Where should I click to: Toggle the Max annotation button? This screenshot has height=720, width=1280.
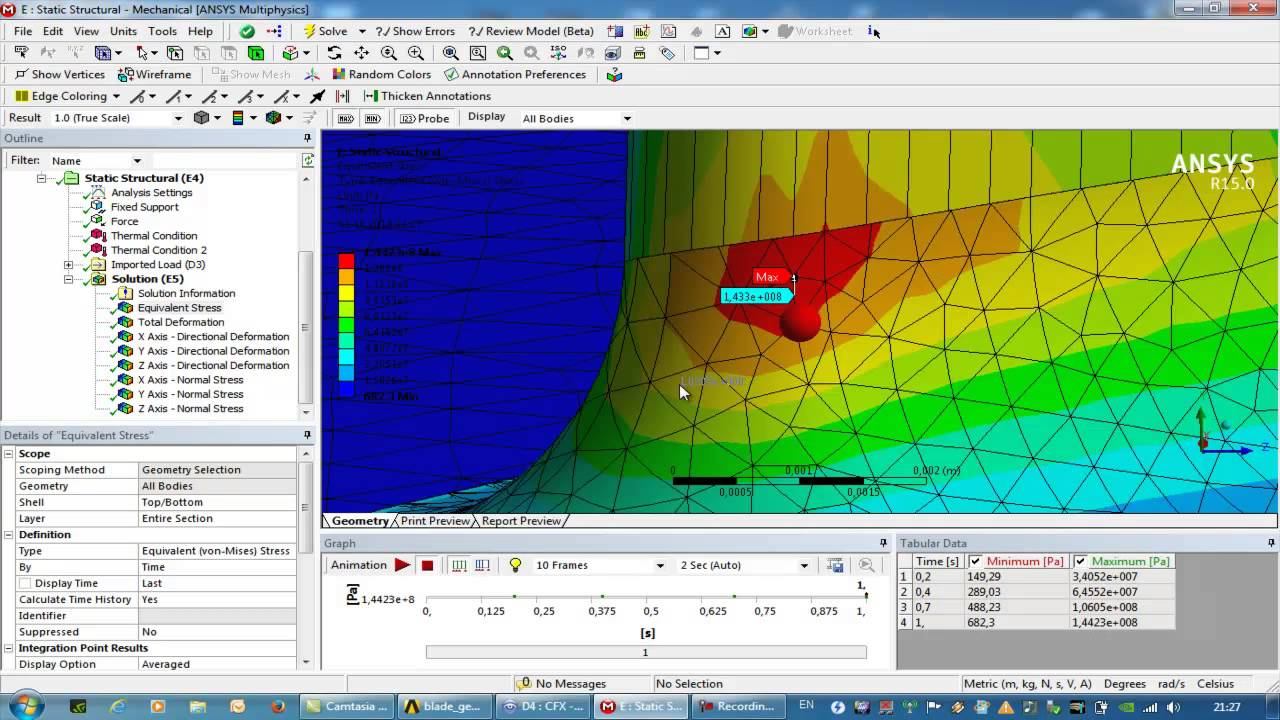[x=346, y=118]
